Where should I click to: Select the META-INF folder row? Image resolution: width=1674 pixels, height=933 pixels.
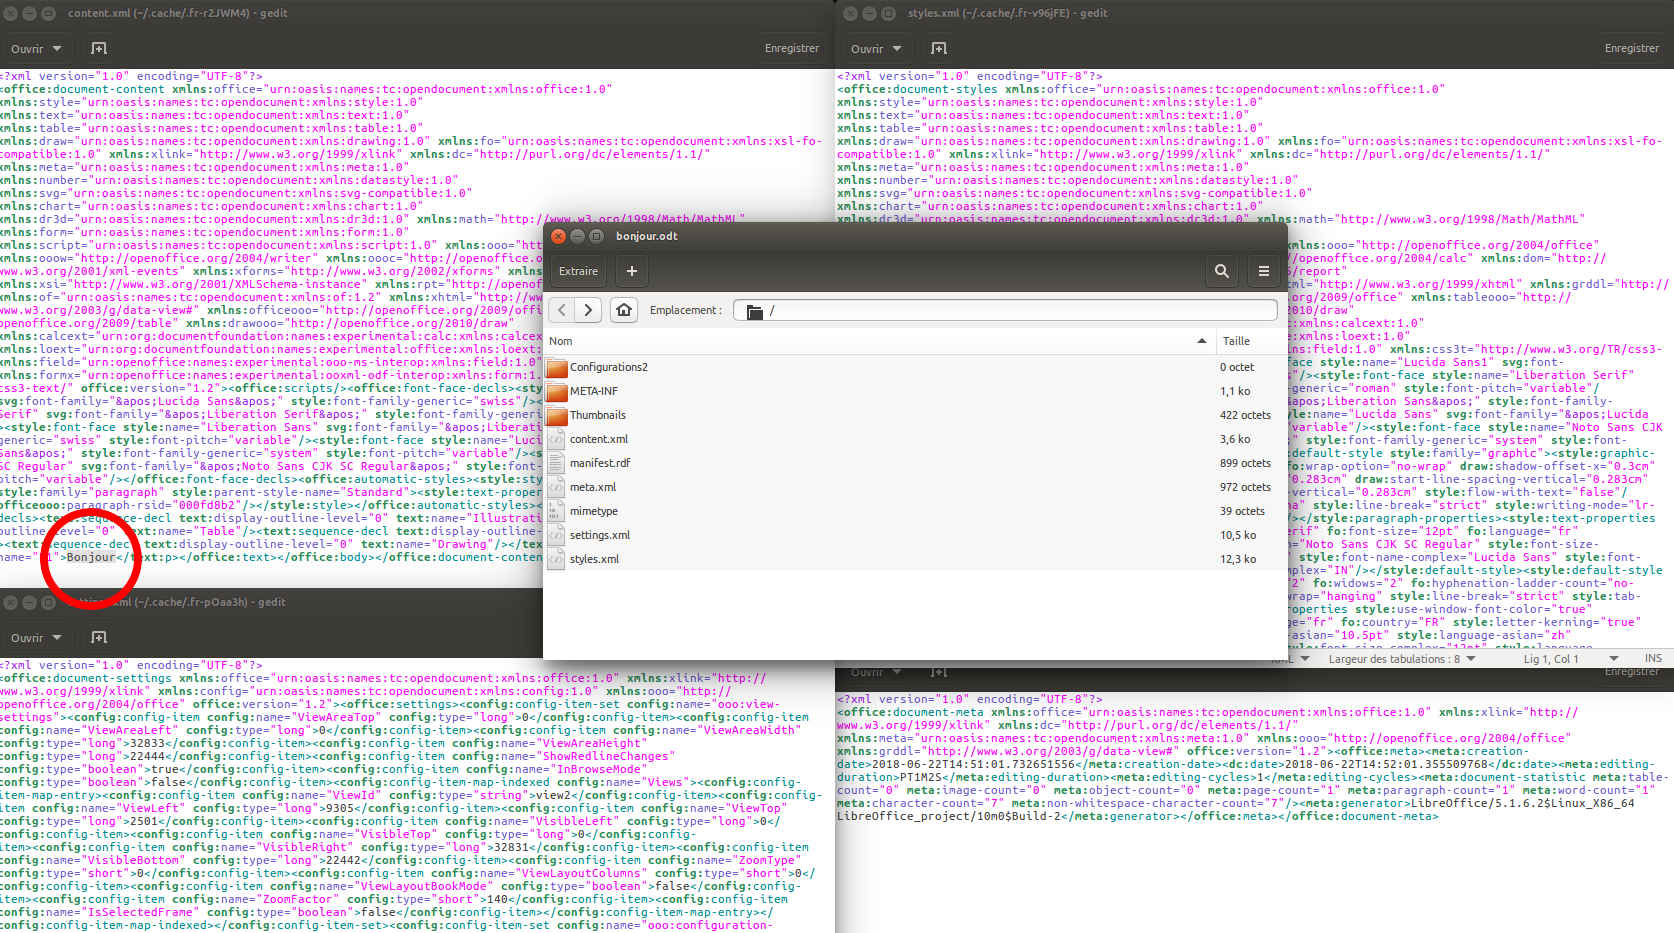pos(915,391)
